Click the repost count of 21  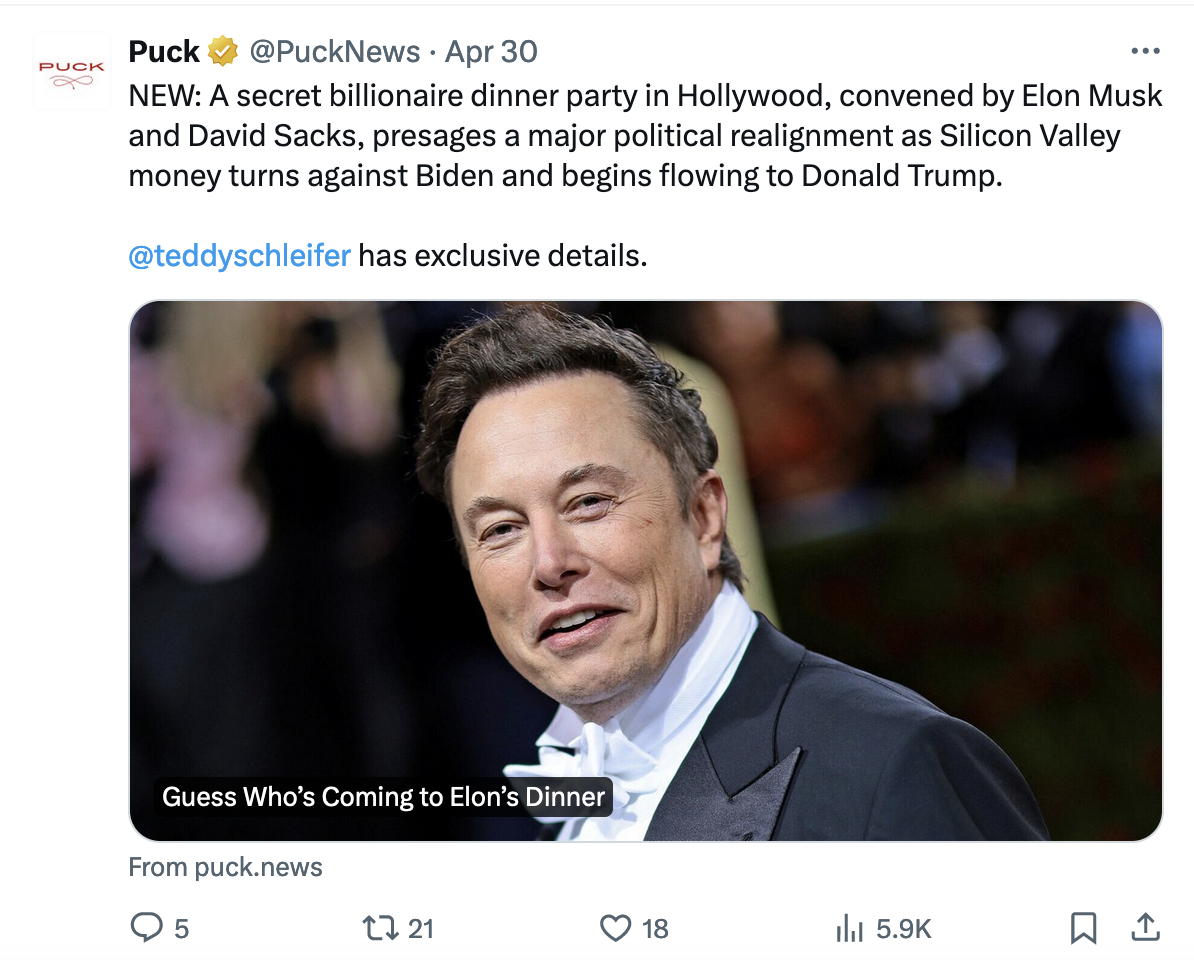coord(421,929)
